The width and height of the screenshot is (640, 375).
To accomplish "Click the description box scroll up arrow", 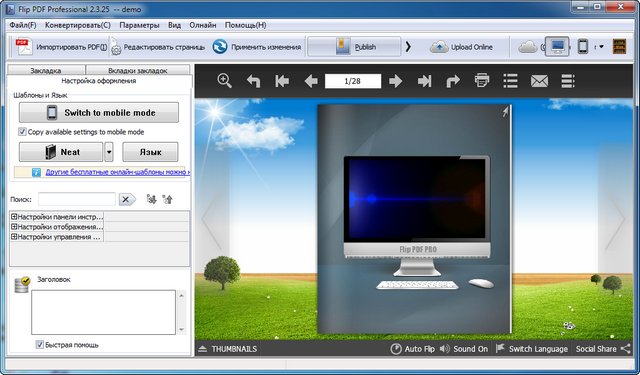I will [x=181, y=295].
